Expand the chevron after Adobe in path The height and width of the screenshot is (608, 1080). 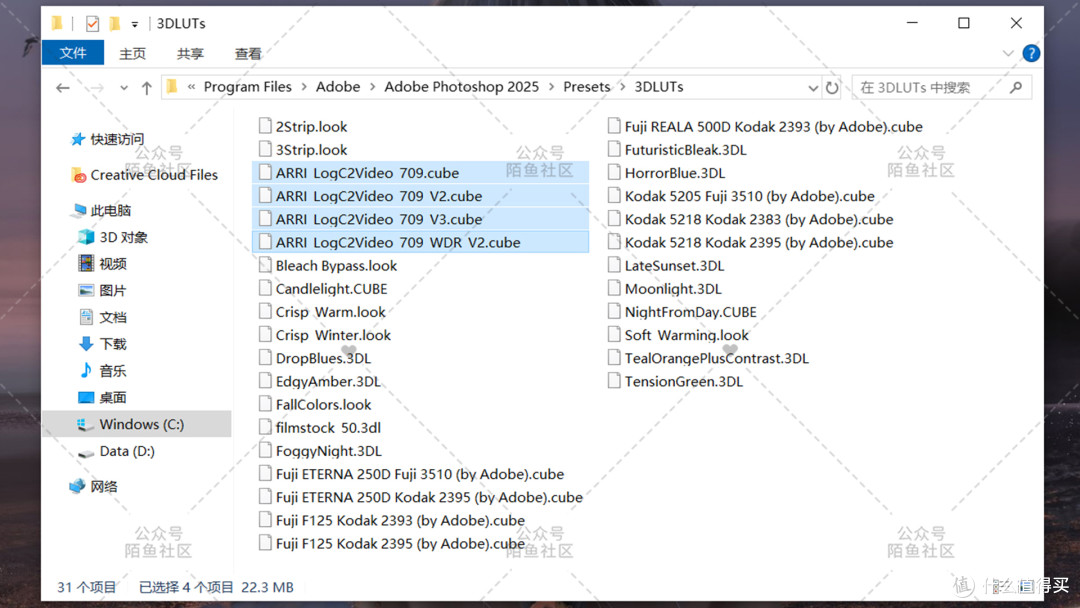[373, 87]
